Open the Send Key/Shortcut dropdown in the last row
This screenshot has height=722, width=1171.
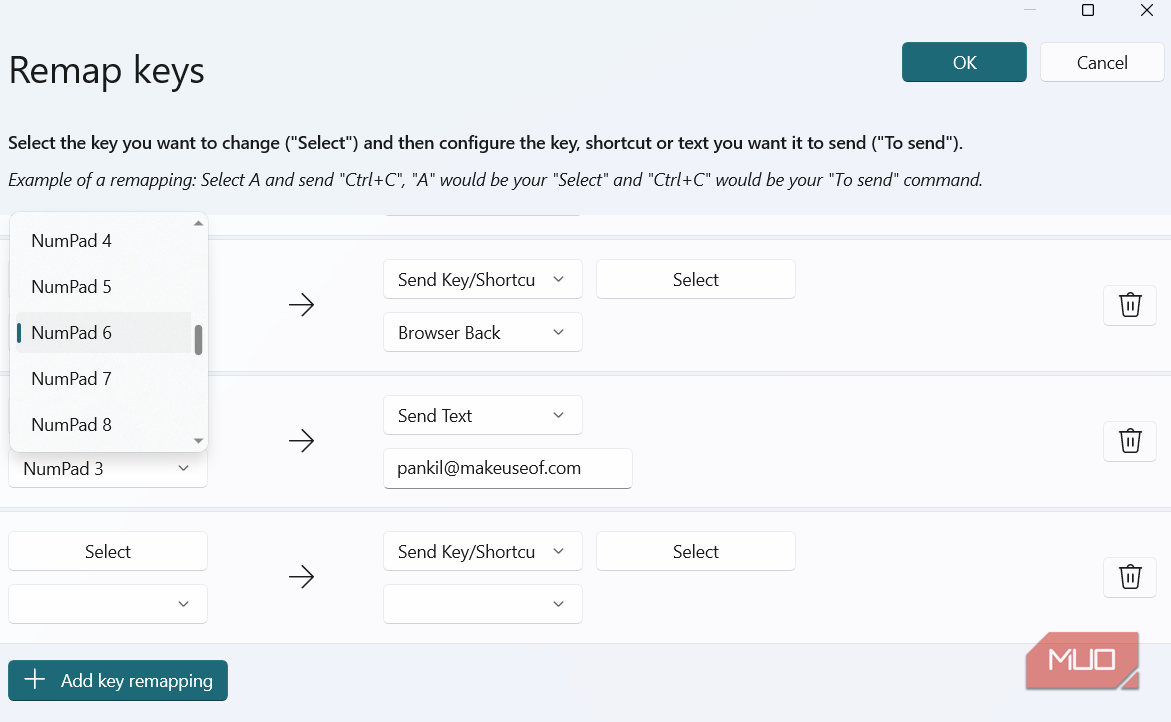tap(482, 551)
